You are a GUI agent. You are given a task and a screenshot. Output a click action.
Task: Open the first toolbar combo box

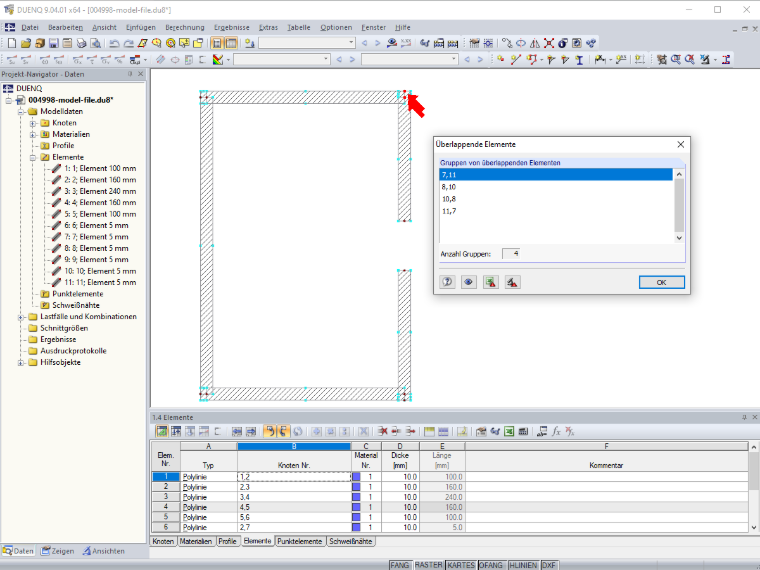pos(307,43)
